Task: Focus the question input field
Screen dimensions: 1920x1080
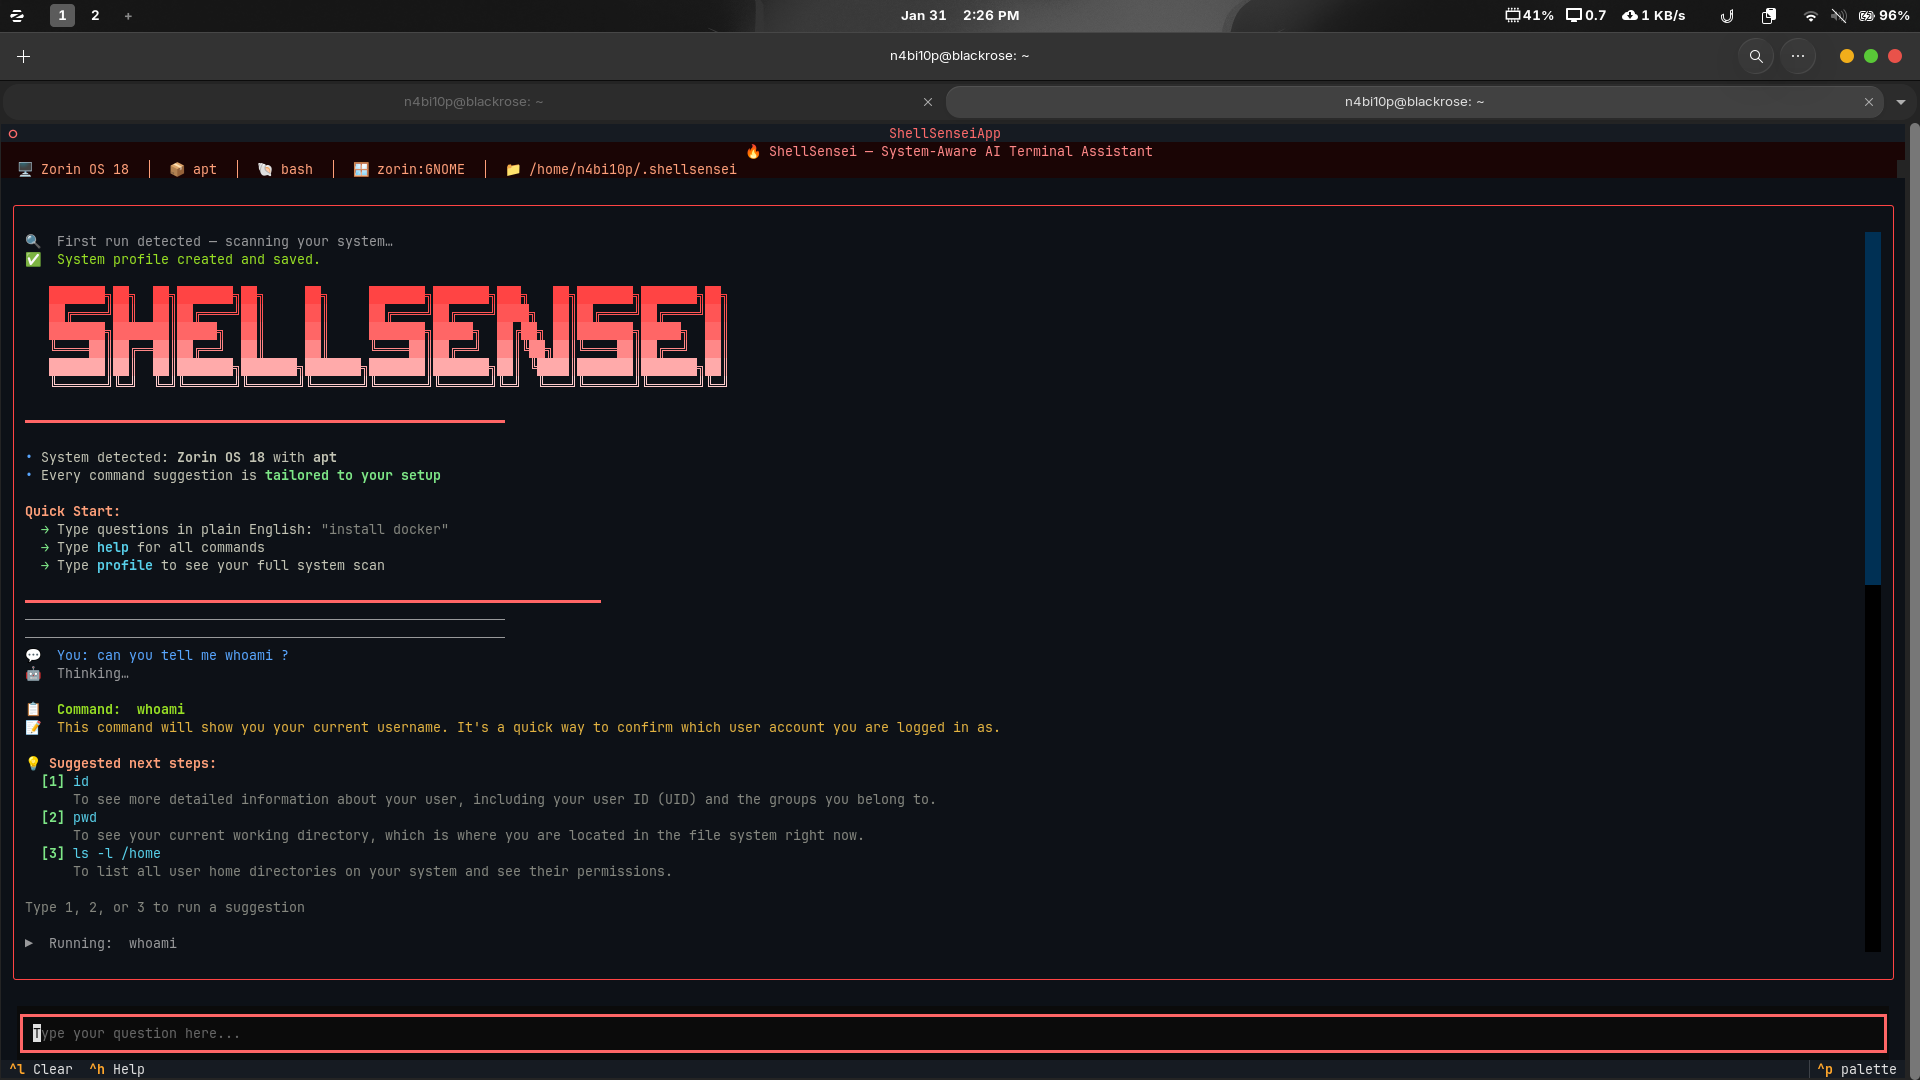Action: pyautogui.click(x=952, y=1033)
